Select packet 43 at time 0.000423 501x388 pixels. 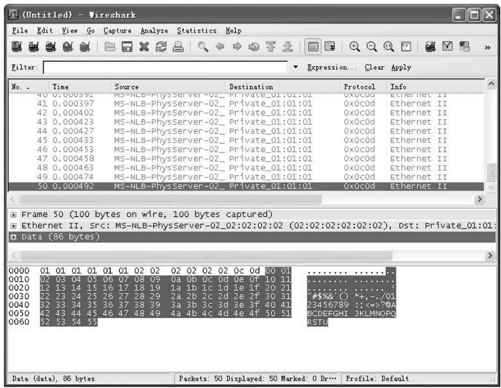[x=247, y=122]
